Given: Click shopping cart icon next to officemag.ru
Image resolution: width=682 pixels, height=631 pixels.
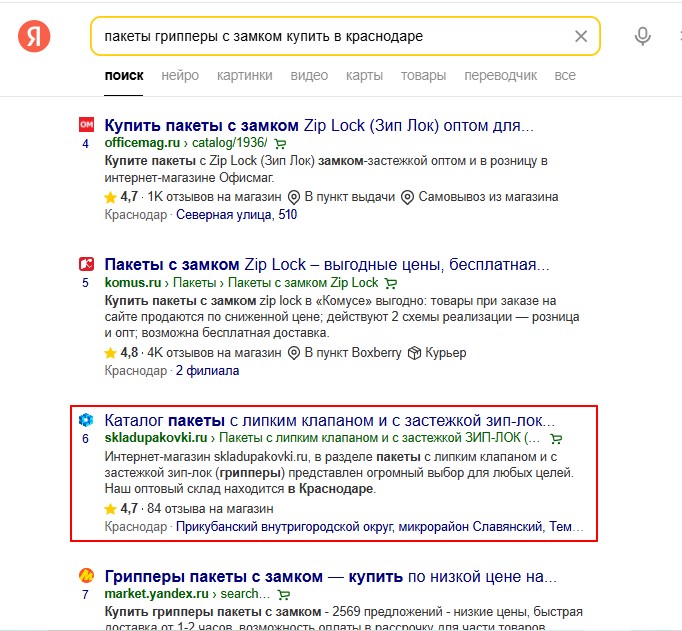Looking at the screenshot, I should coord(281,144).
